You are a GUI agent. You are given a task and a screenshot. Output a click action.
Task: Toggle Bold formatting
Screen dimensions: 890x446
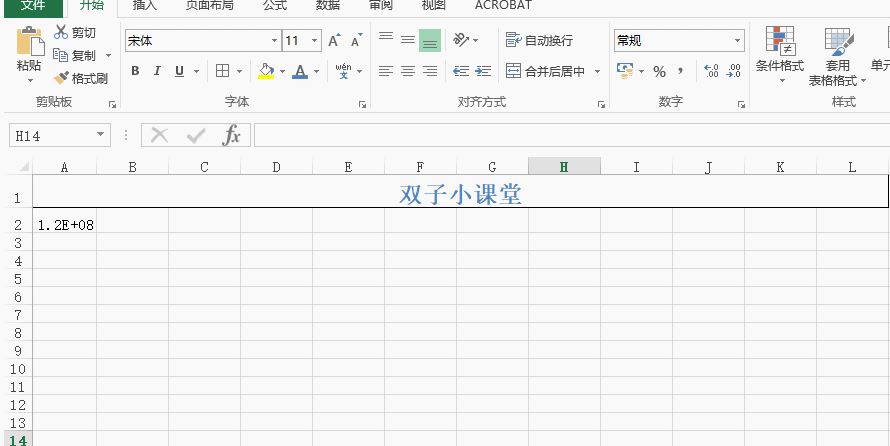(134, 71)
